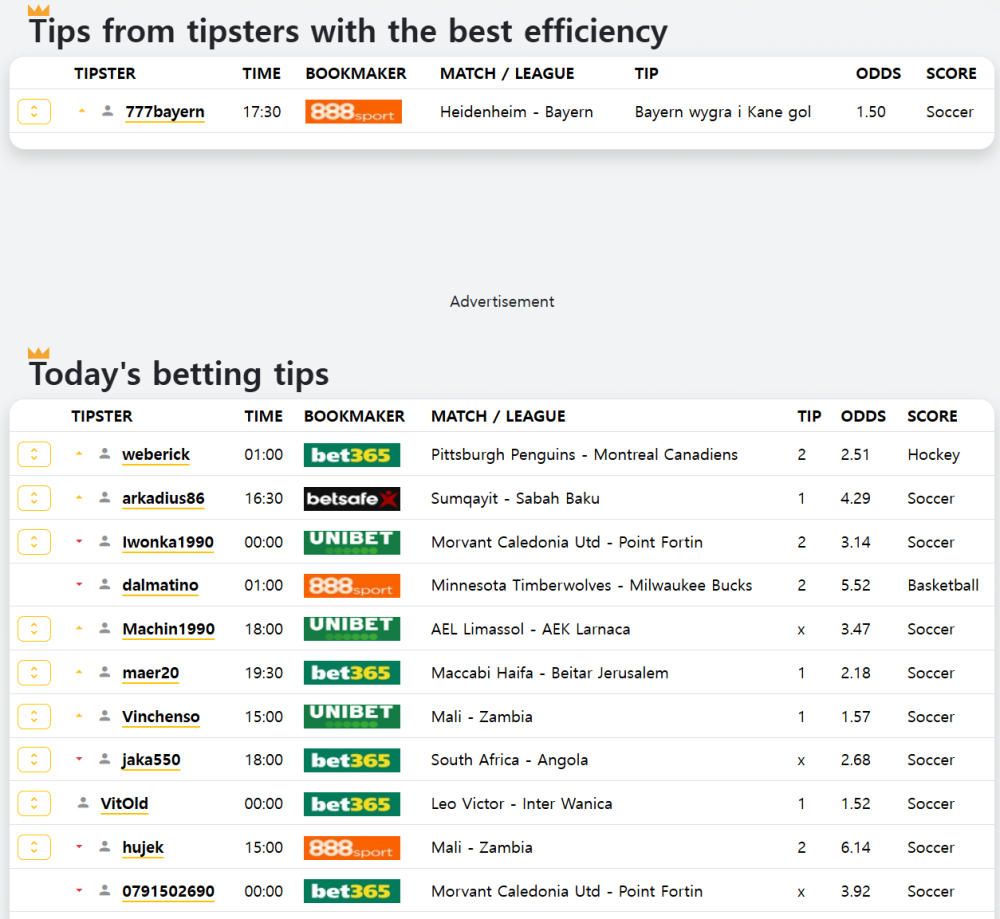Click the Unibet logo in Iwonka1990 row
The image size is (1000, 919).
[352, 542]
